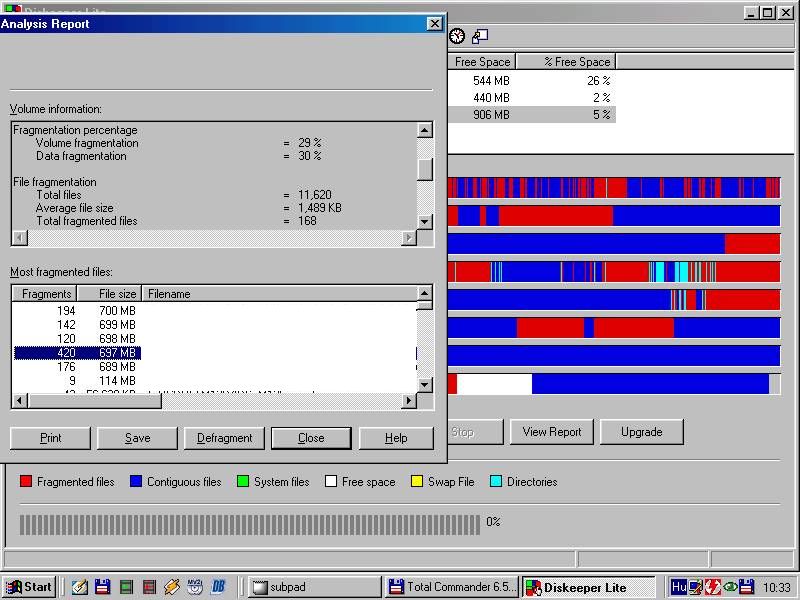This screenshot has height=600, width=800.
Task: Switch to subpad taskbar window
Action: (313, 587)
